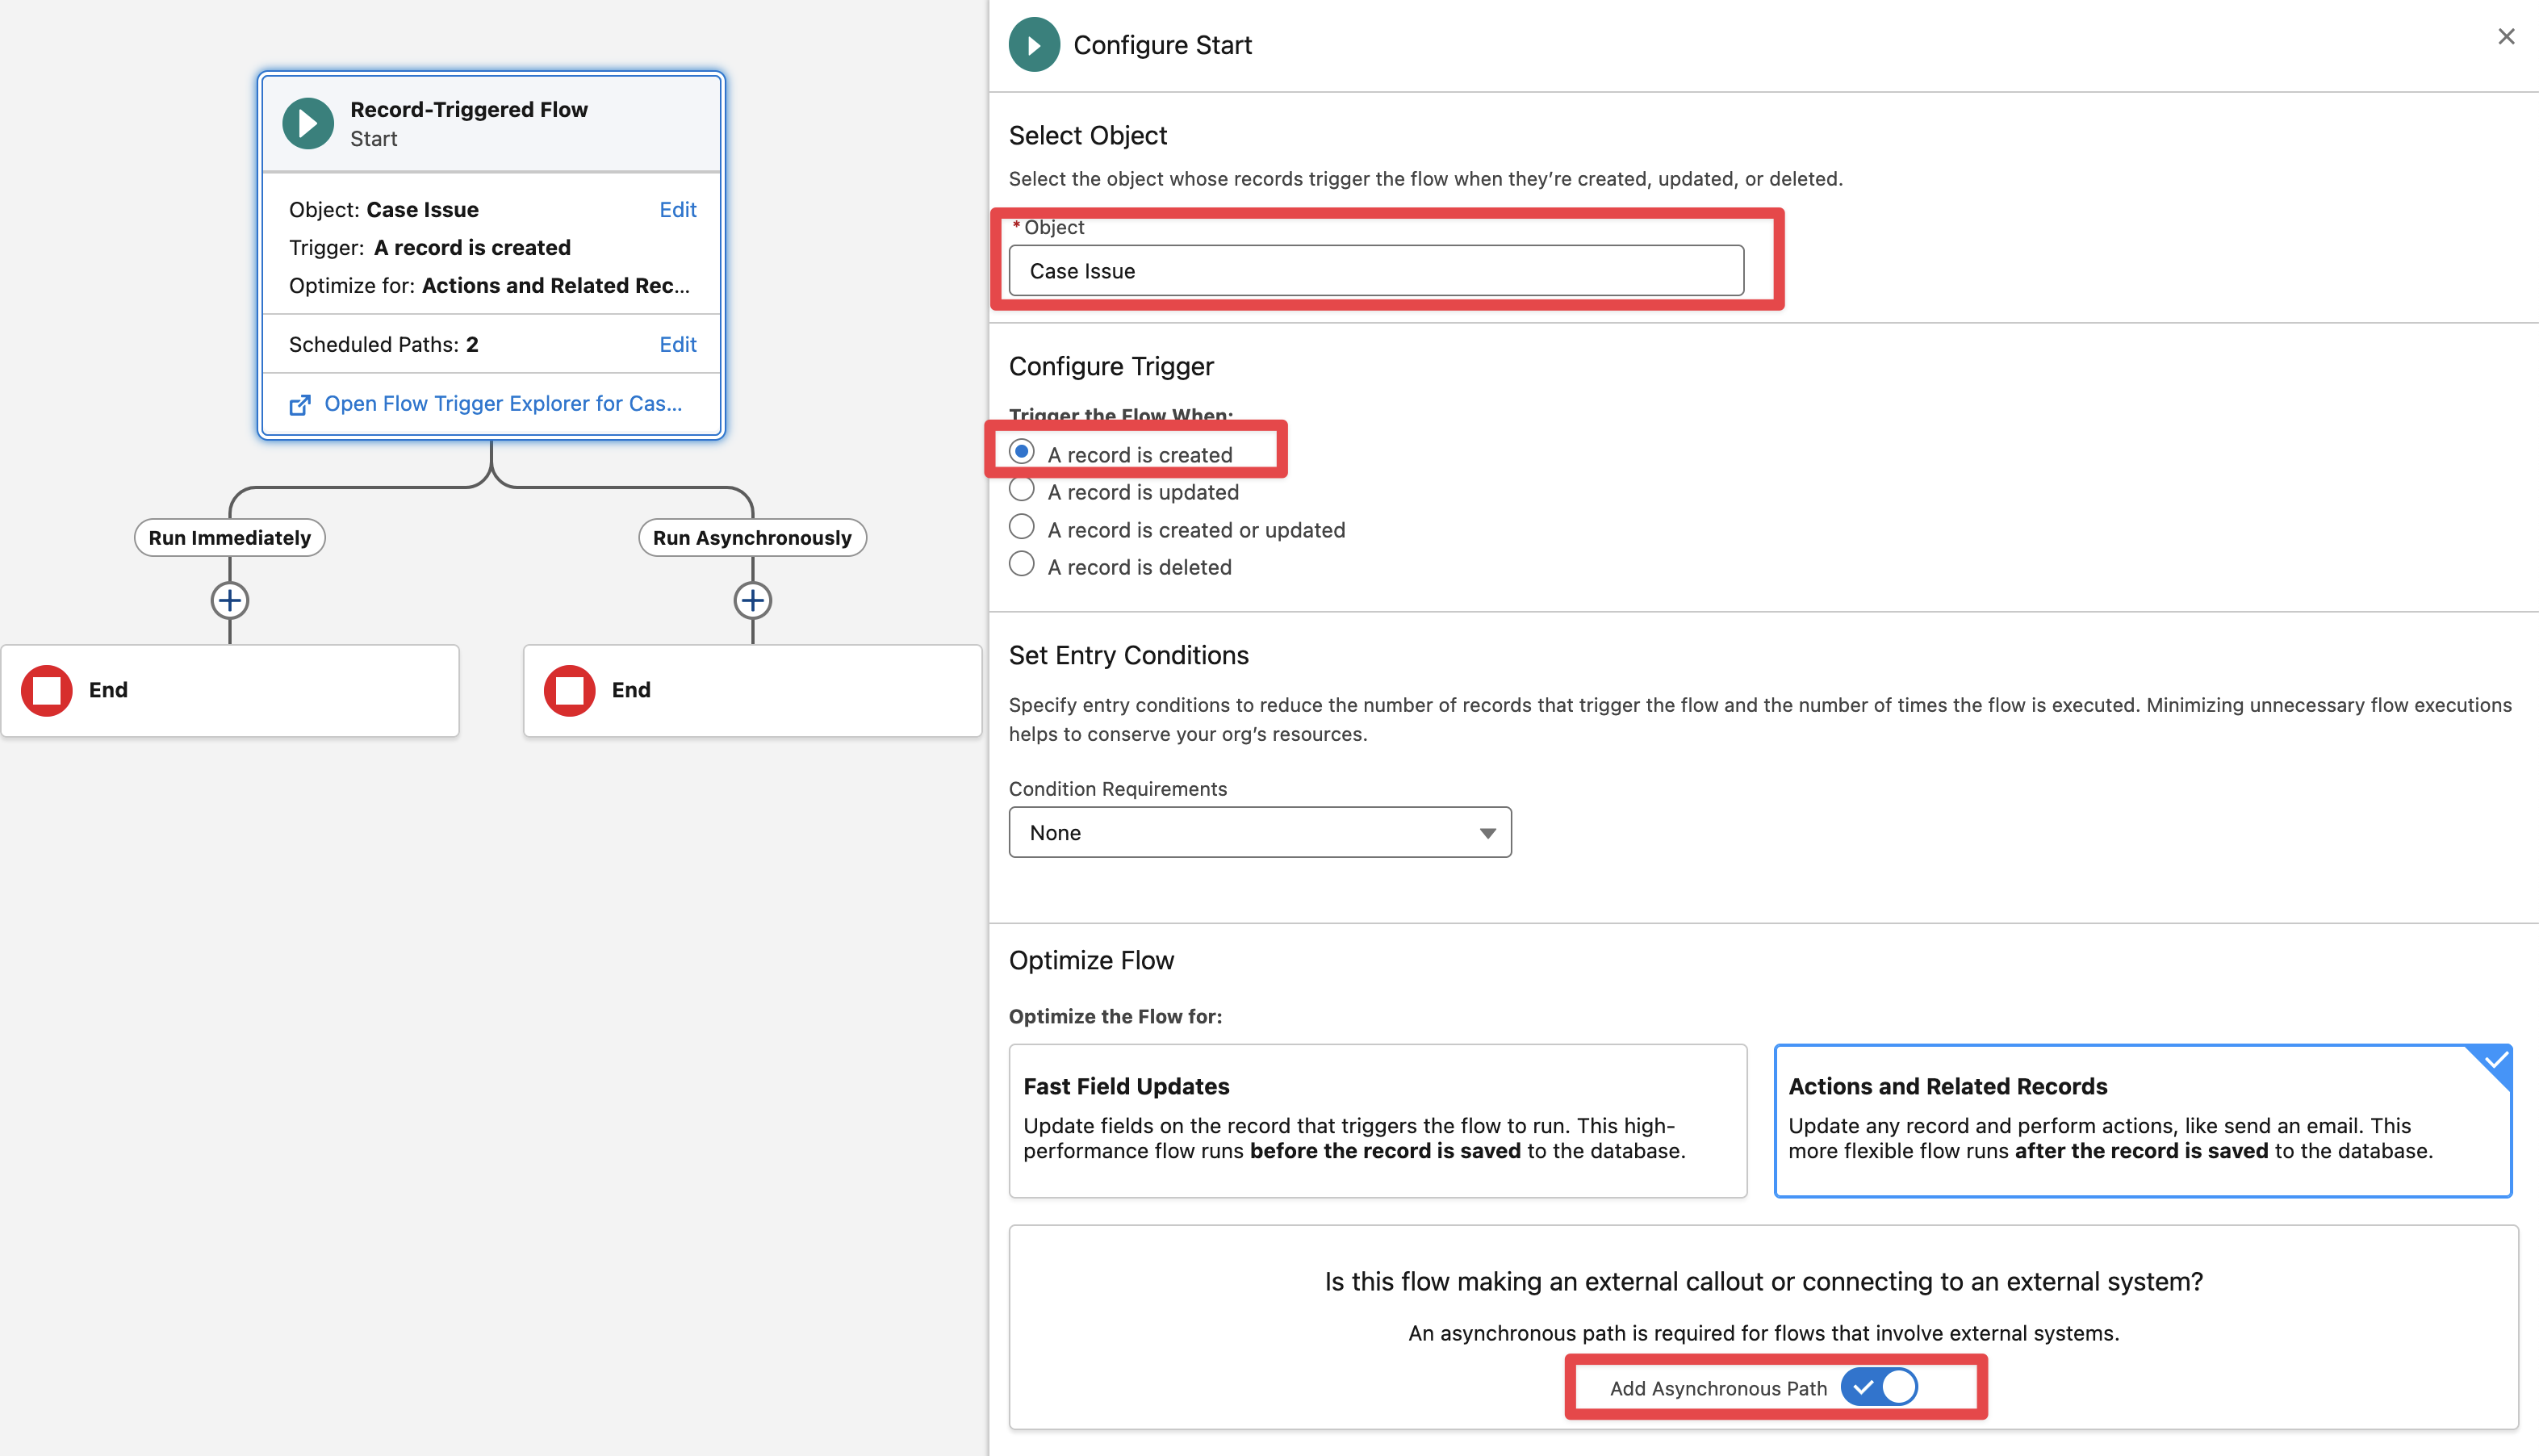Click the Record-Triggered Flow start play icon
2539x1456 pixels.
coord(308,124)
